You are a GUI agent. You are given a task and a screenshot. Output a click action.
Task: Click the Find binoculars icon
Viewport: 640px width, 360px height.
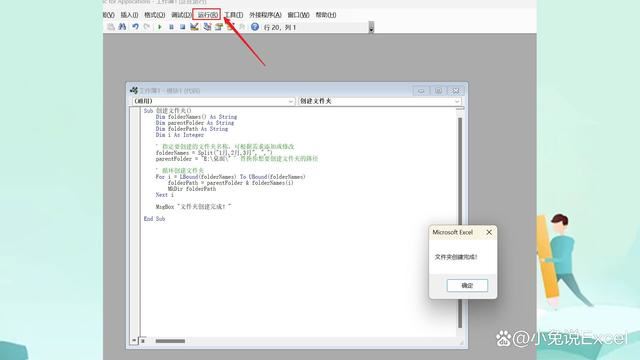point(122,27)
